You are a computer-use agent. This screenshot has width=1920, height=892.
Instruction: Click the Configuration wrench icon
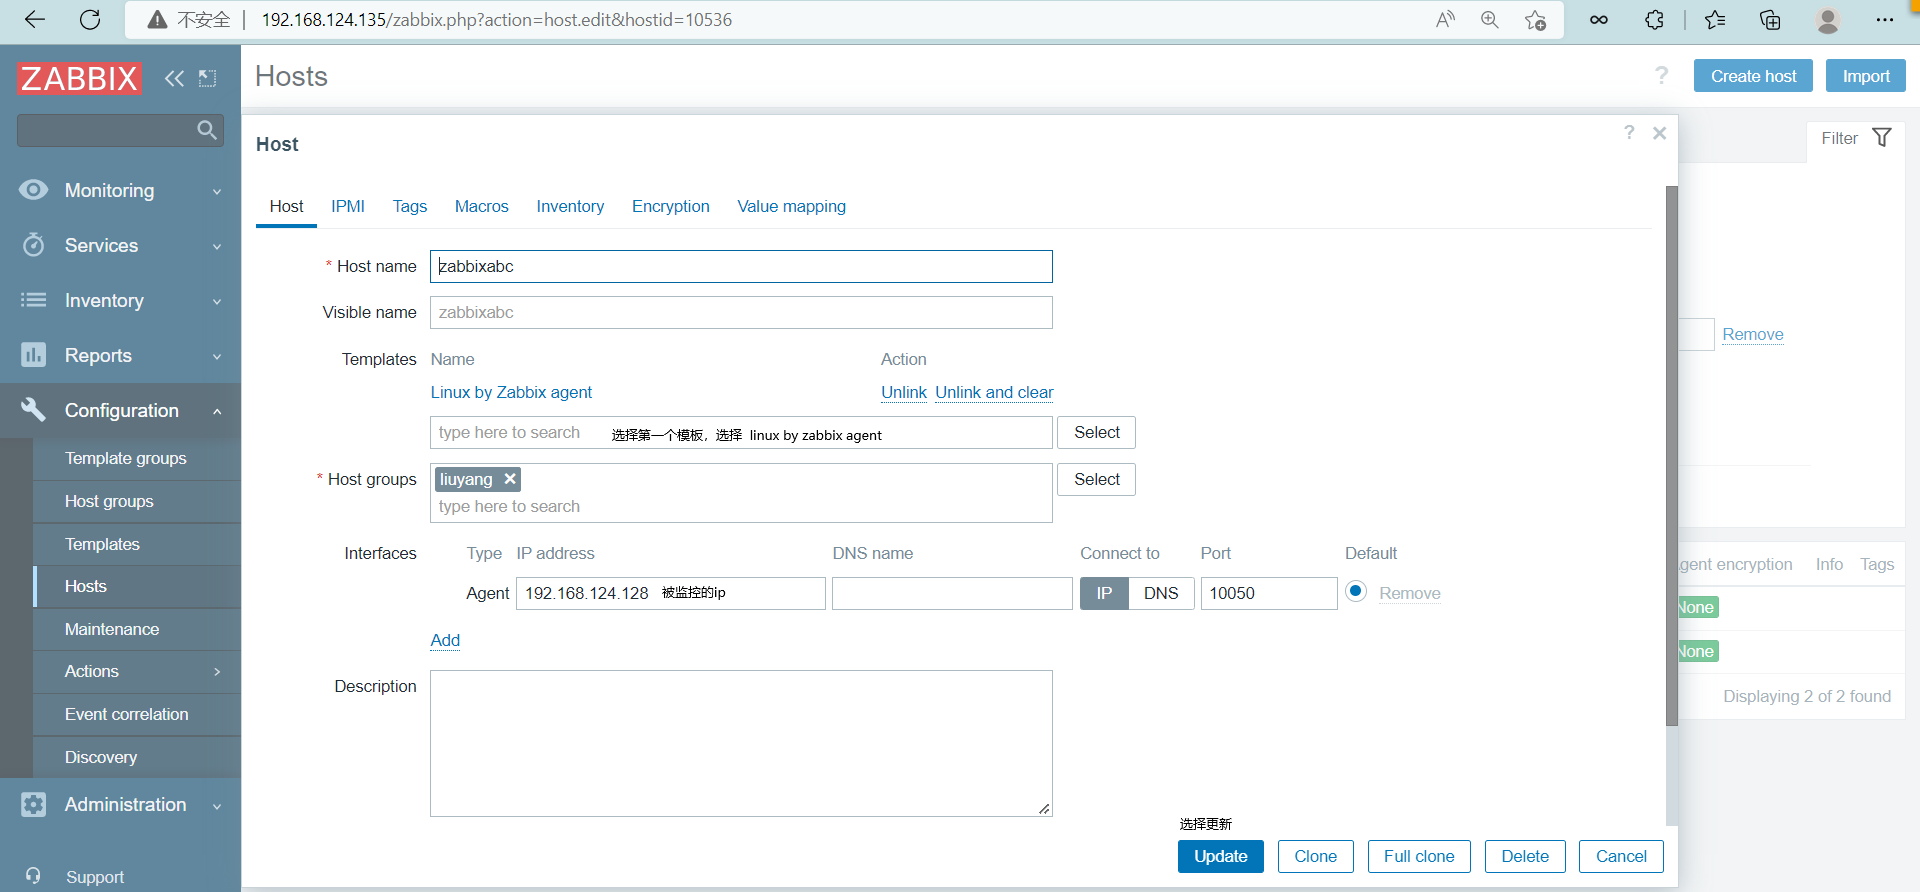pos(33,410)
